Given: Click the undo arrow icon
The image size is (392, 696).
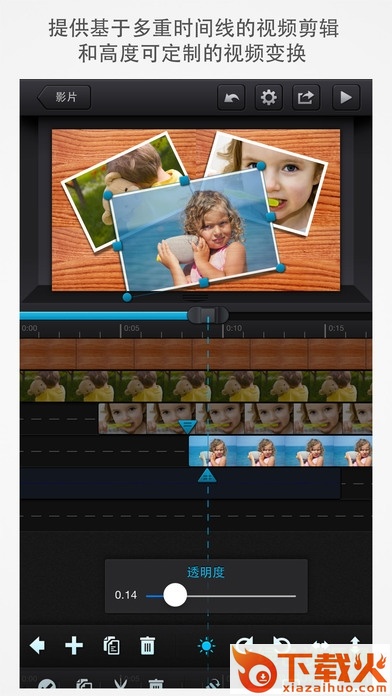Looking at the screenshot, I should [x=231, y=98].
